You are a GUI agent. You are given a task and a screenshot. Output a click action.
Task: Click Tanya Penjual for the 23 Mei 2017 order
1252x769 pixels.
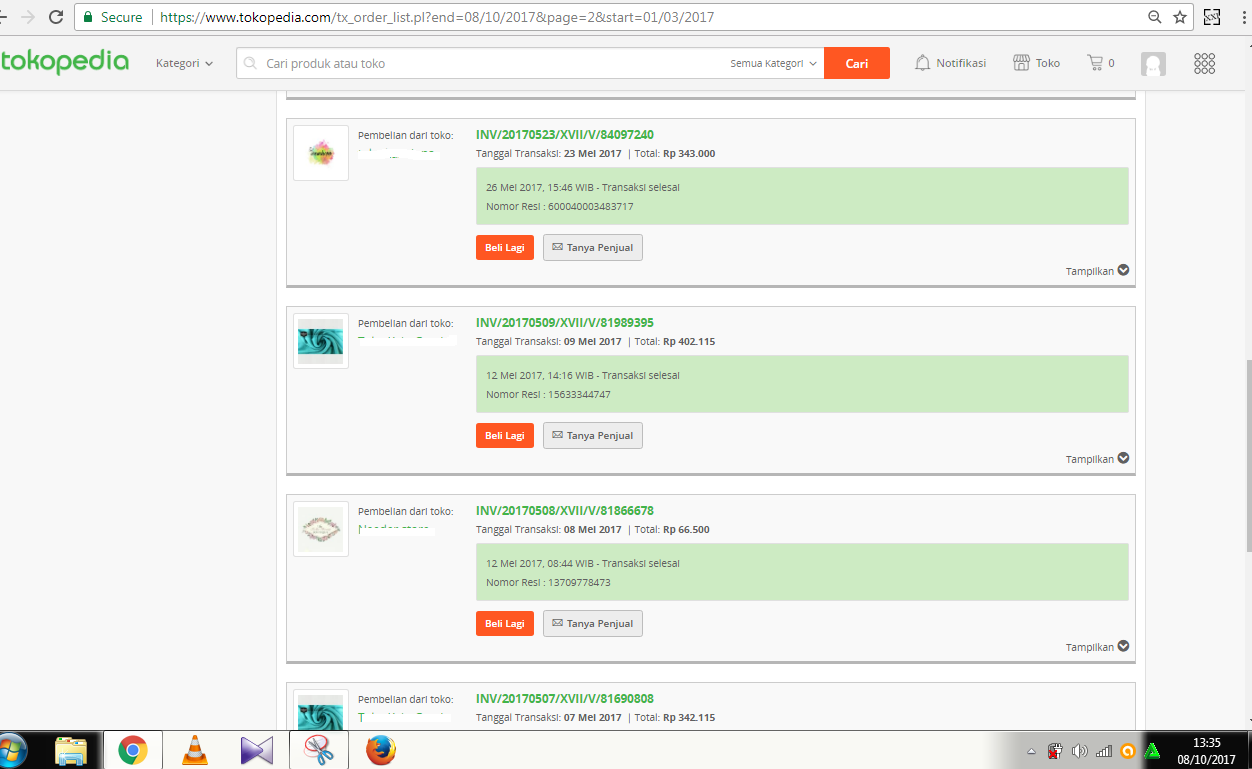[593, 247]
